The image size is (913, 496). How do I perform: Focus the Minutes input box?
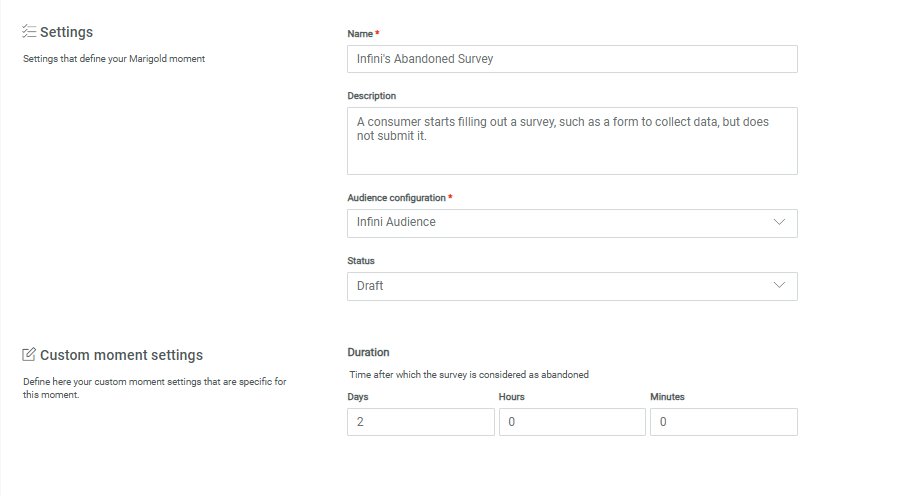723,422
